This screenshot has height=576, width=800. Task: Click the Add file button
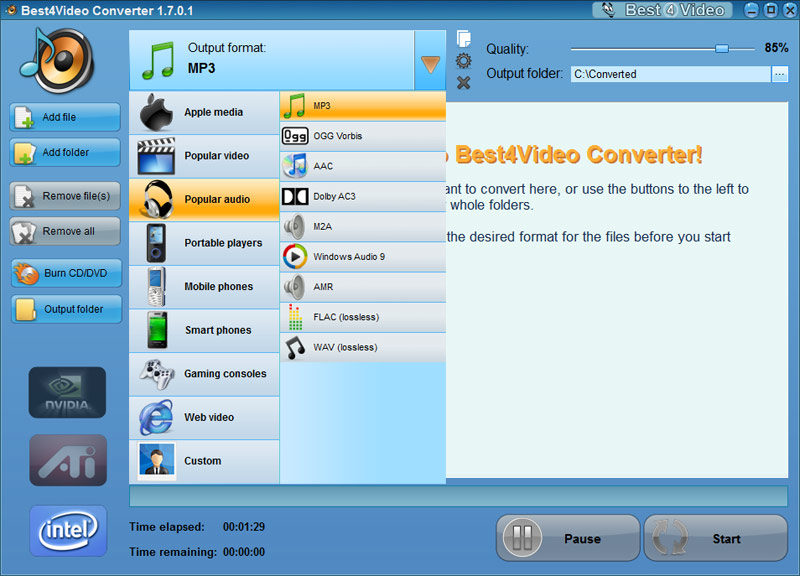(65, 117)
